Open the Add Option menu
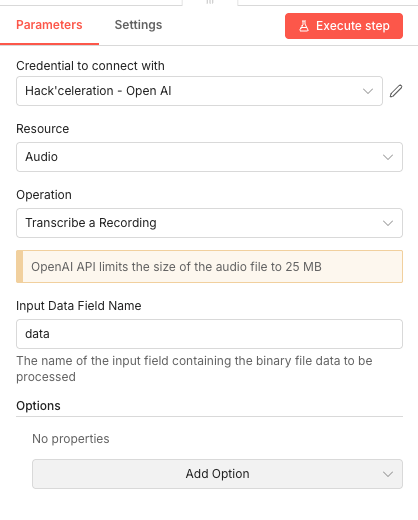The width and height of the screenshot is (418, 520). (x=217, y=474)
